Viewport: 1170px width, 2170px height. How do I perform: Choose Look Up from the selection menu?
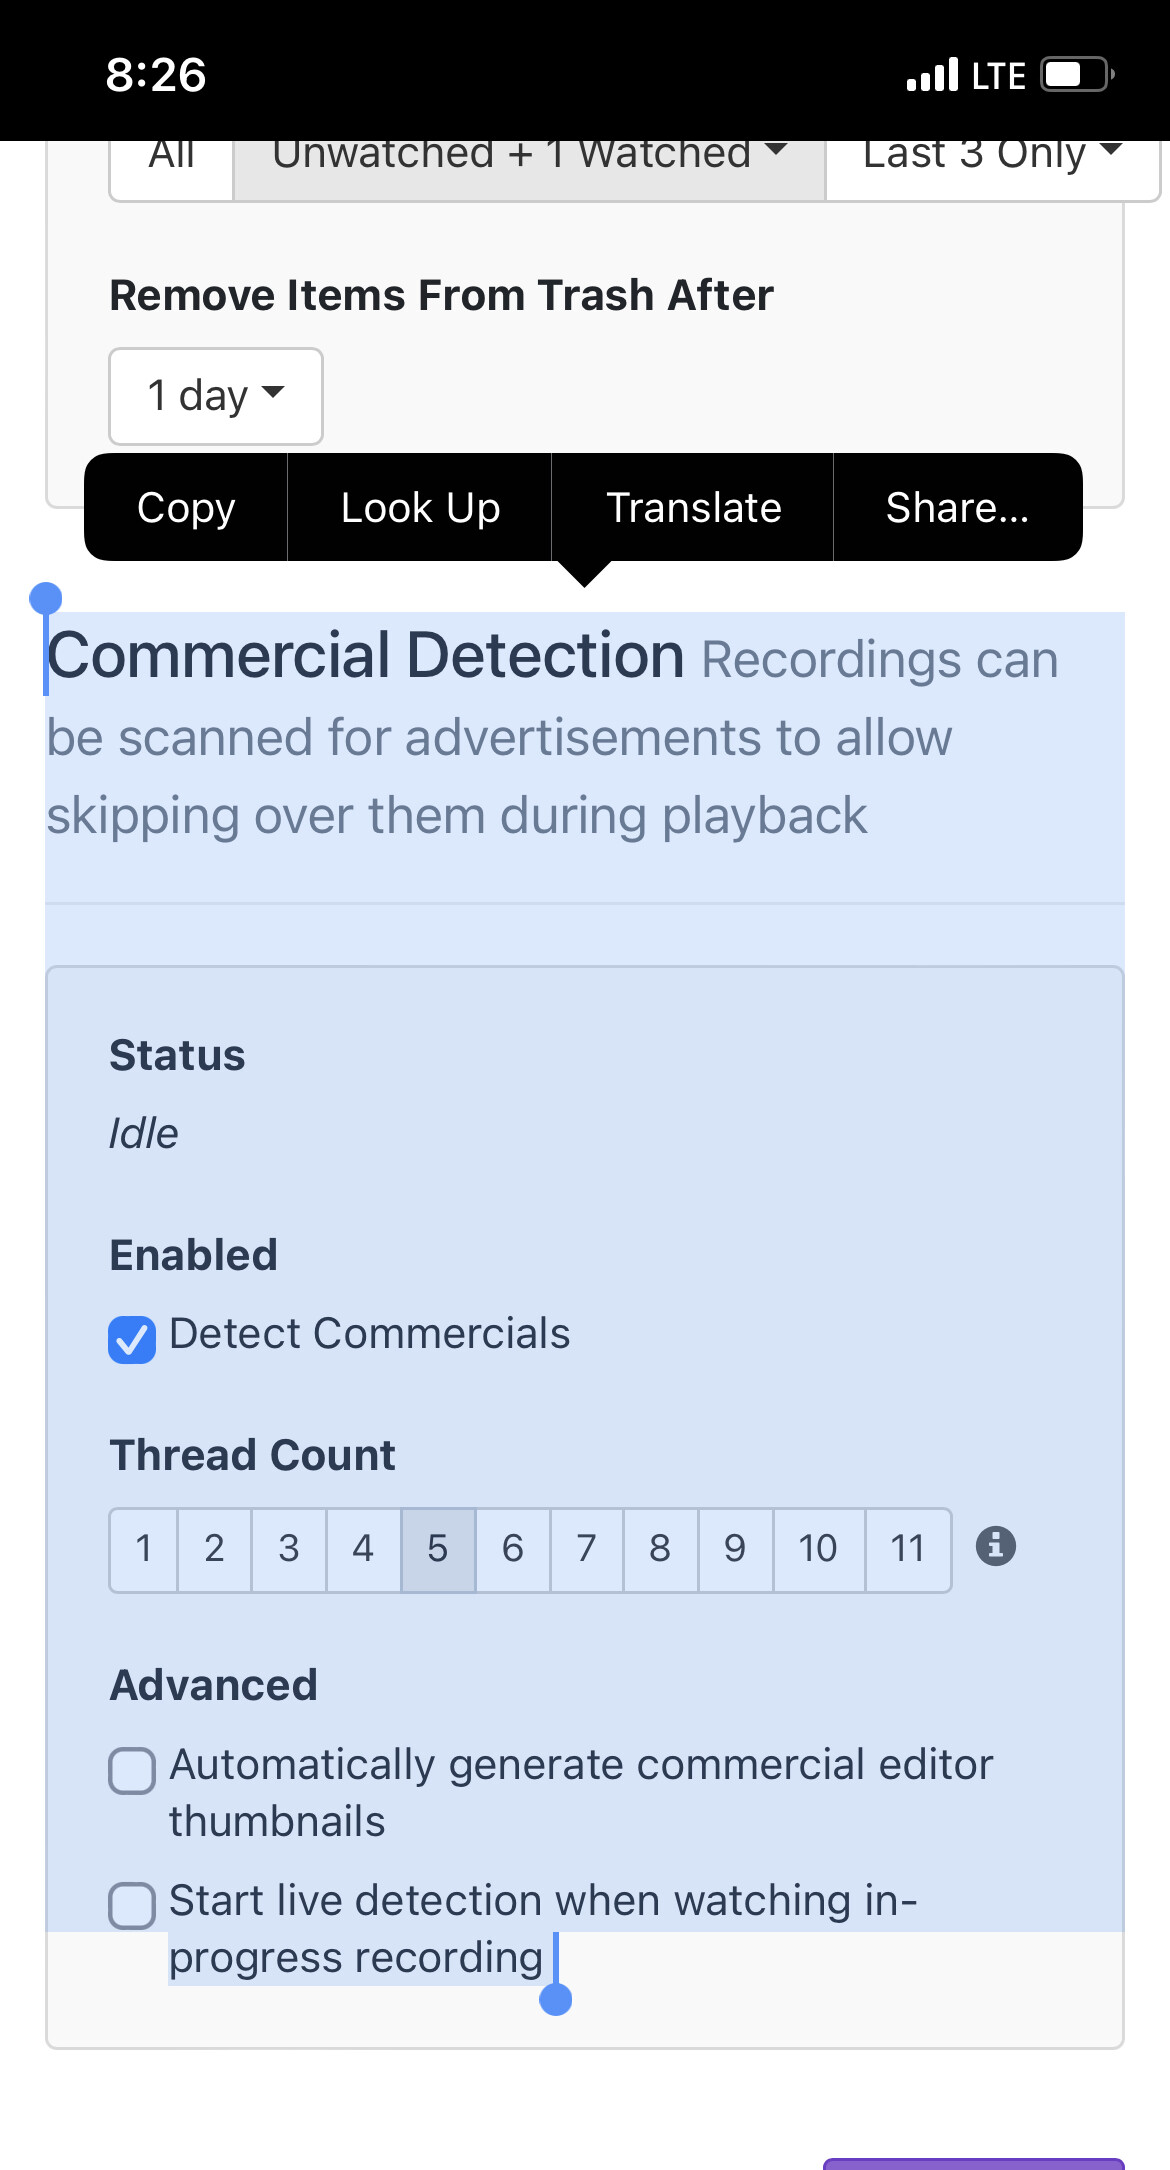point(420,508)
